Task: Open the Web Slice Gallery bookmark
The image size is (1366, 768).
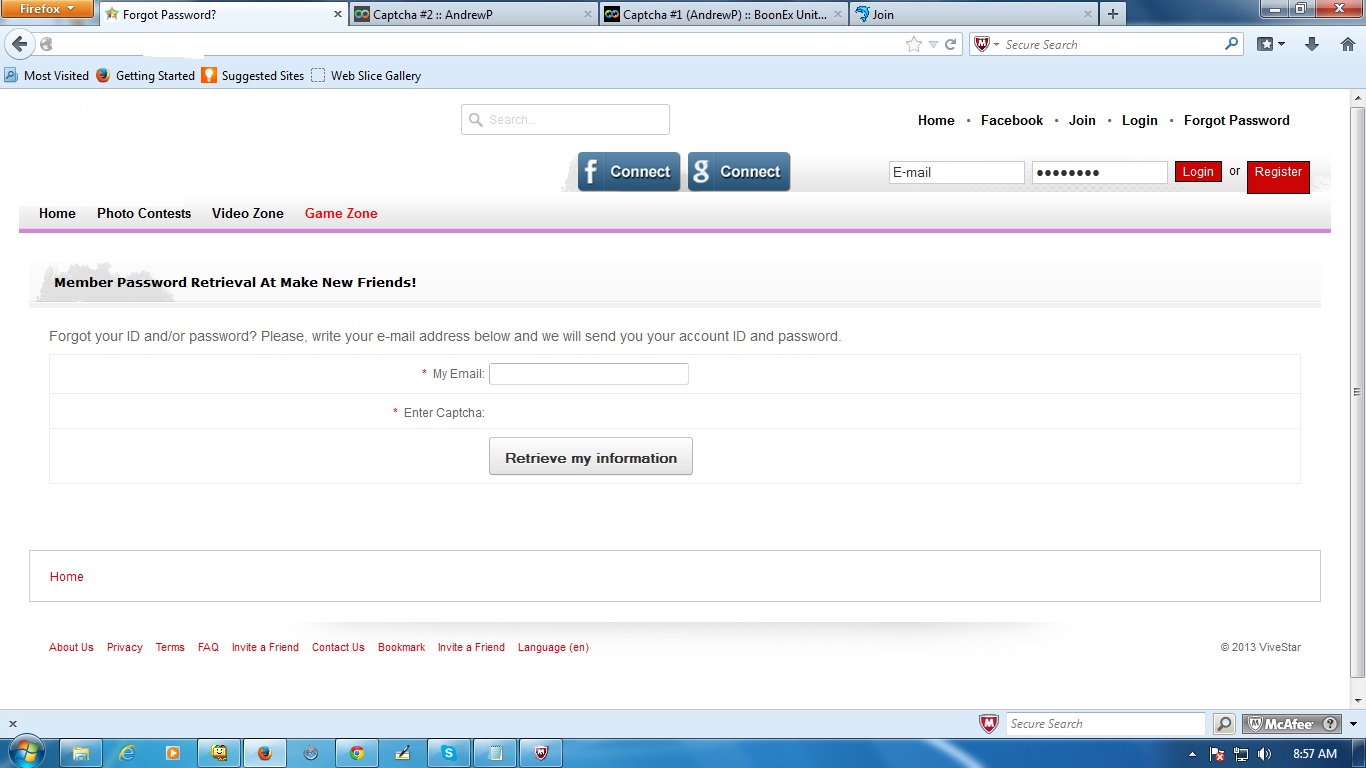Action: point(366,76)
